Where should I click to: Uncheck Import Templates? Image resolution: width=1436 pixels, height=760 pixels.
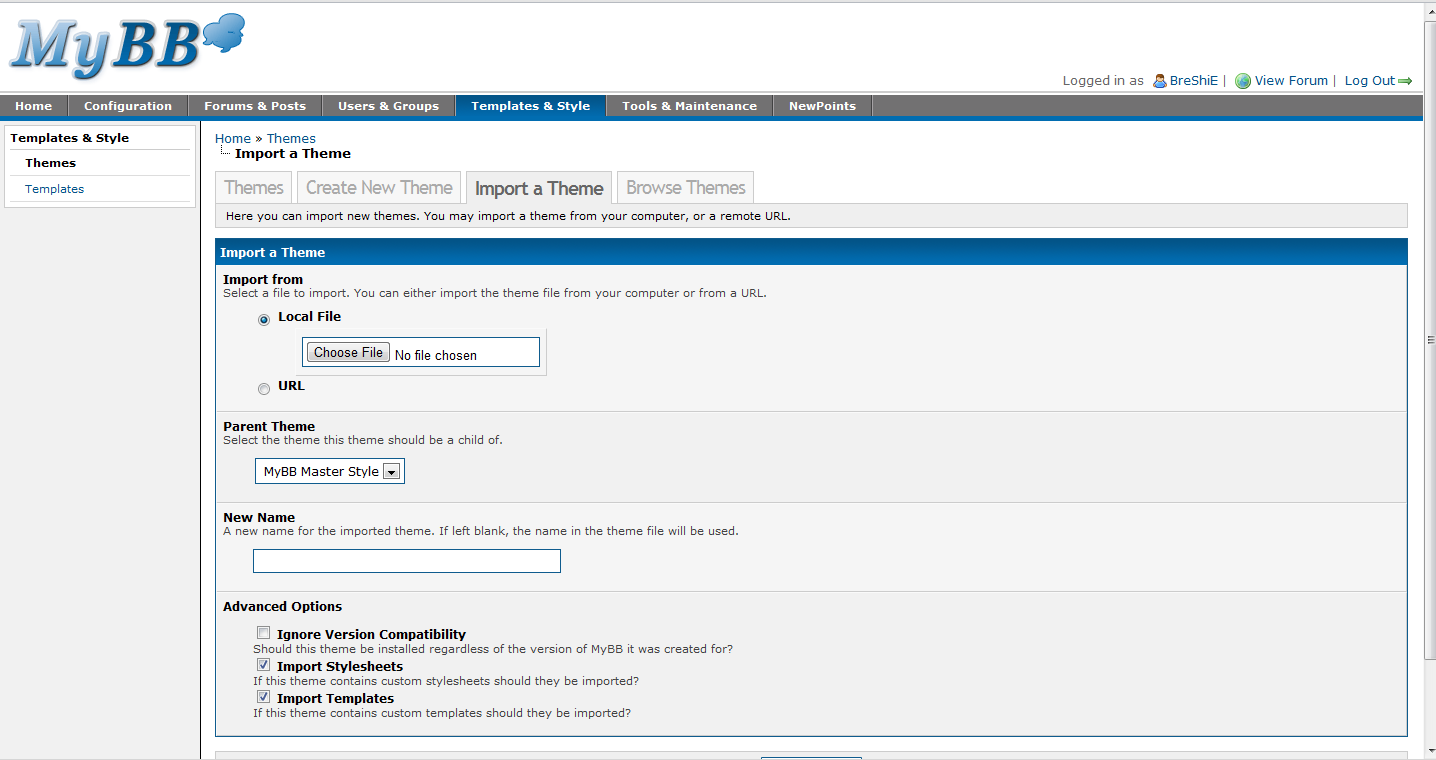pos(263,696)
